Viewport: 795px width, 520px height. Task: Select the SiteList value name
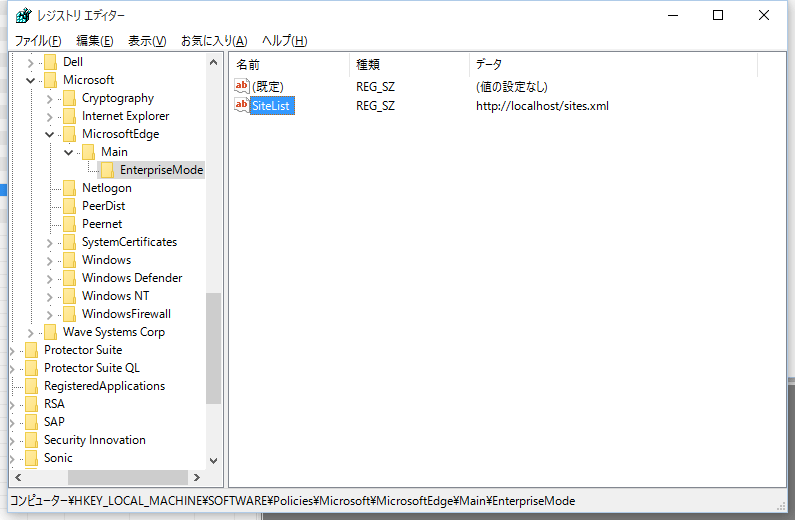pos(272,105)
